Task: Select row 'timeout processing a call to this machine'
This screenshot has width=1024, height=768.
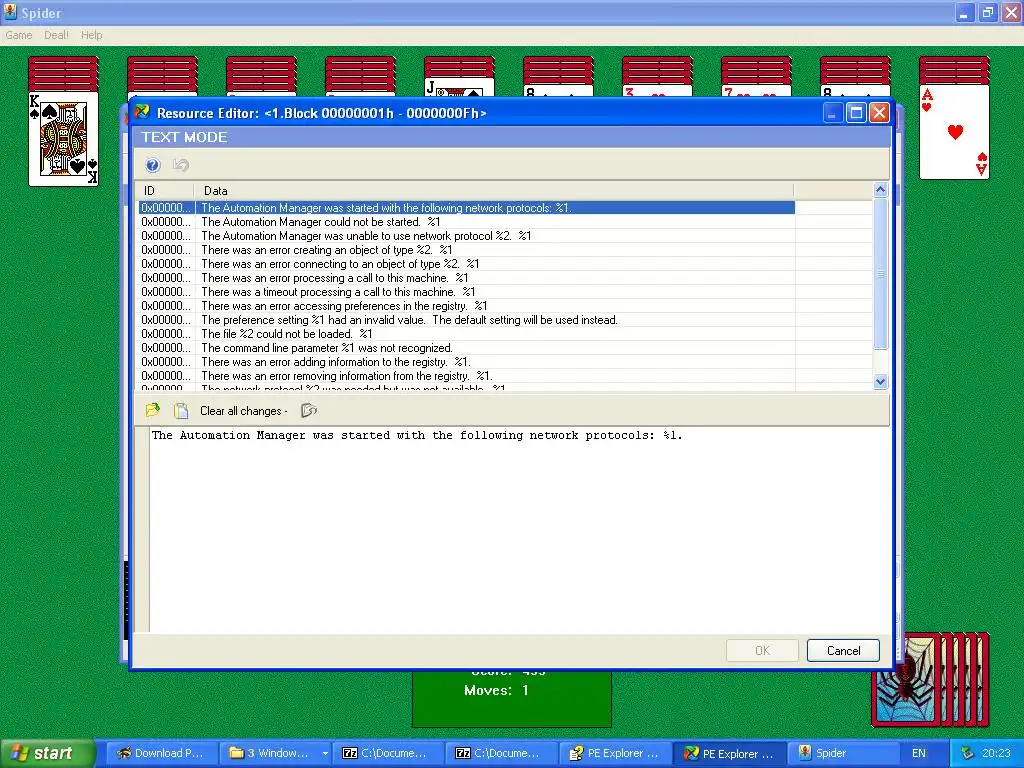Action: tap(467, 292)
